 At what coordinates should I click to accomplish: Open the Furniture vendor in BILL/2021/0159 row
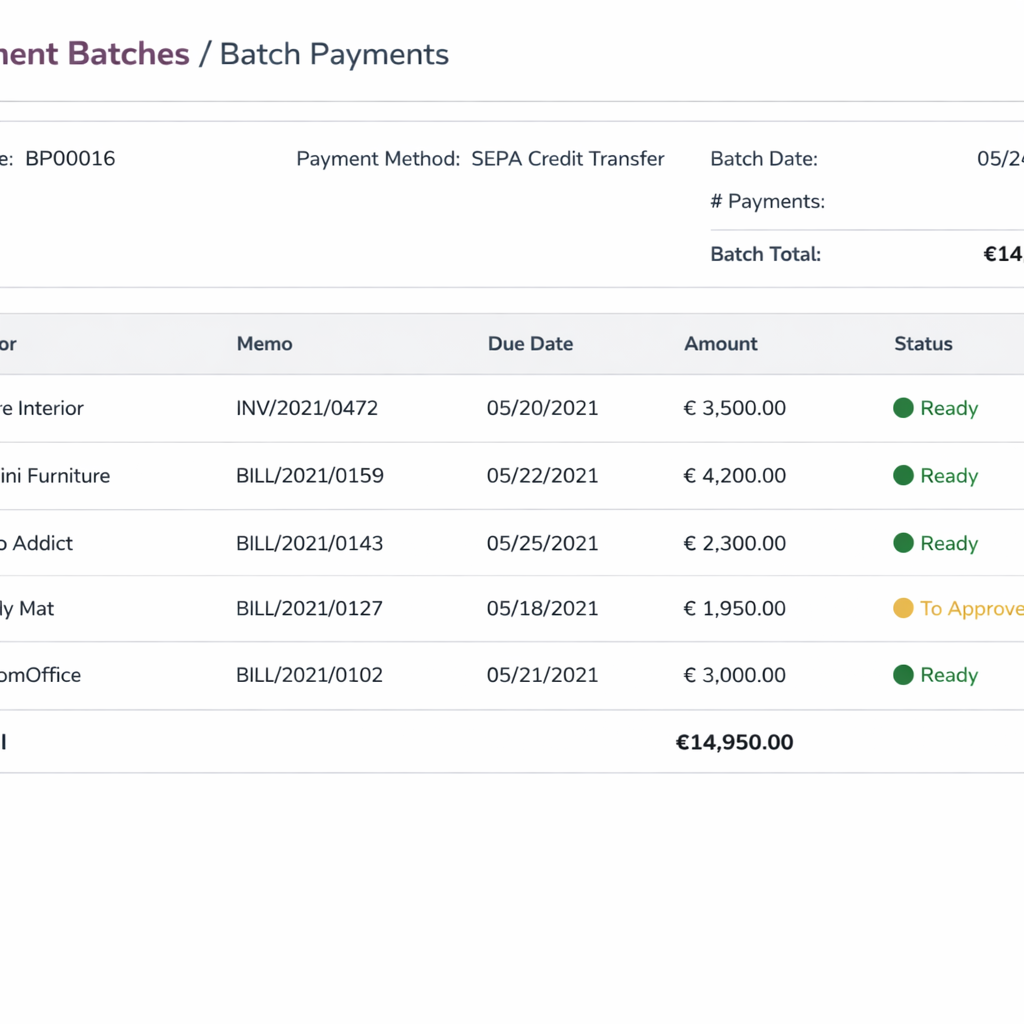pyautogui.click(x=55, y=476)
